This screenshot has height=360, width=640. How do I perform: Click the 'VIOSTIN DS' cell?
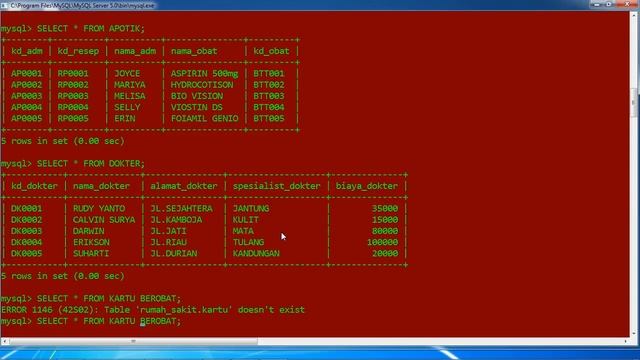tap(197, 107)
